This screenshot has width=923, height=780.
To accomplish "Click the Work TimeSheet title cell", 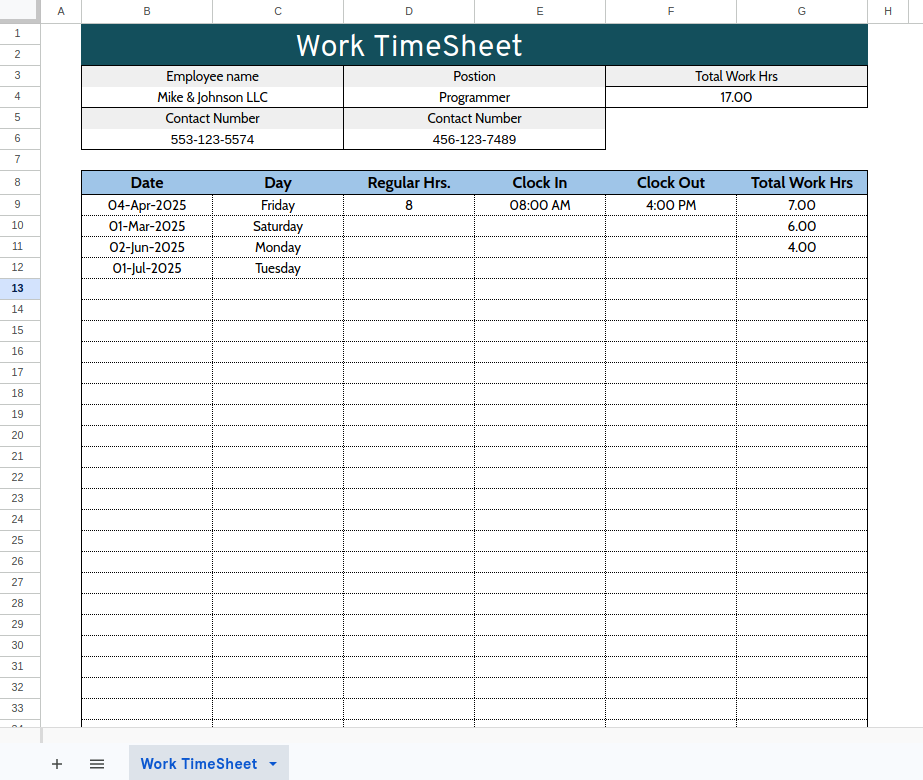I will [x=474, y=45].
